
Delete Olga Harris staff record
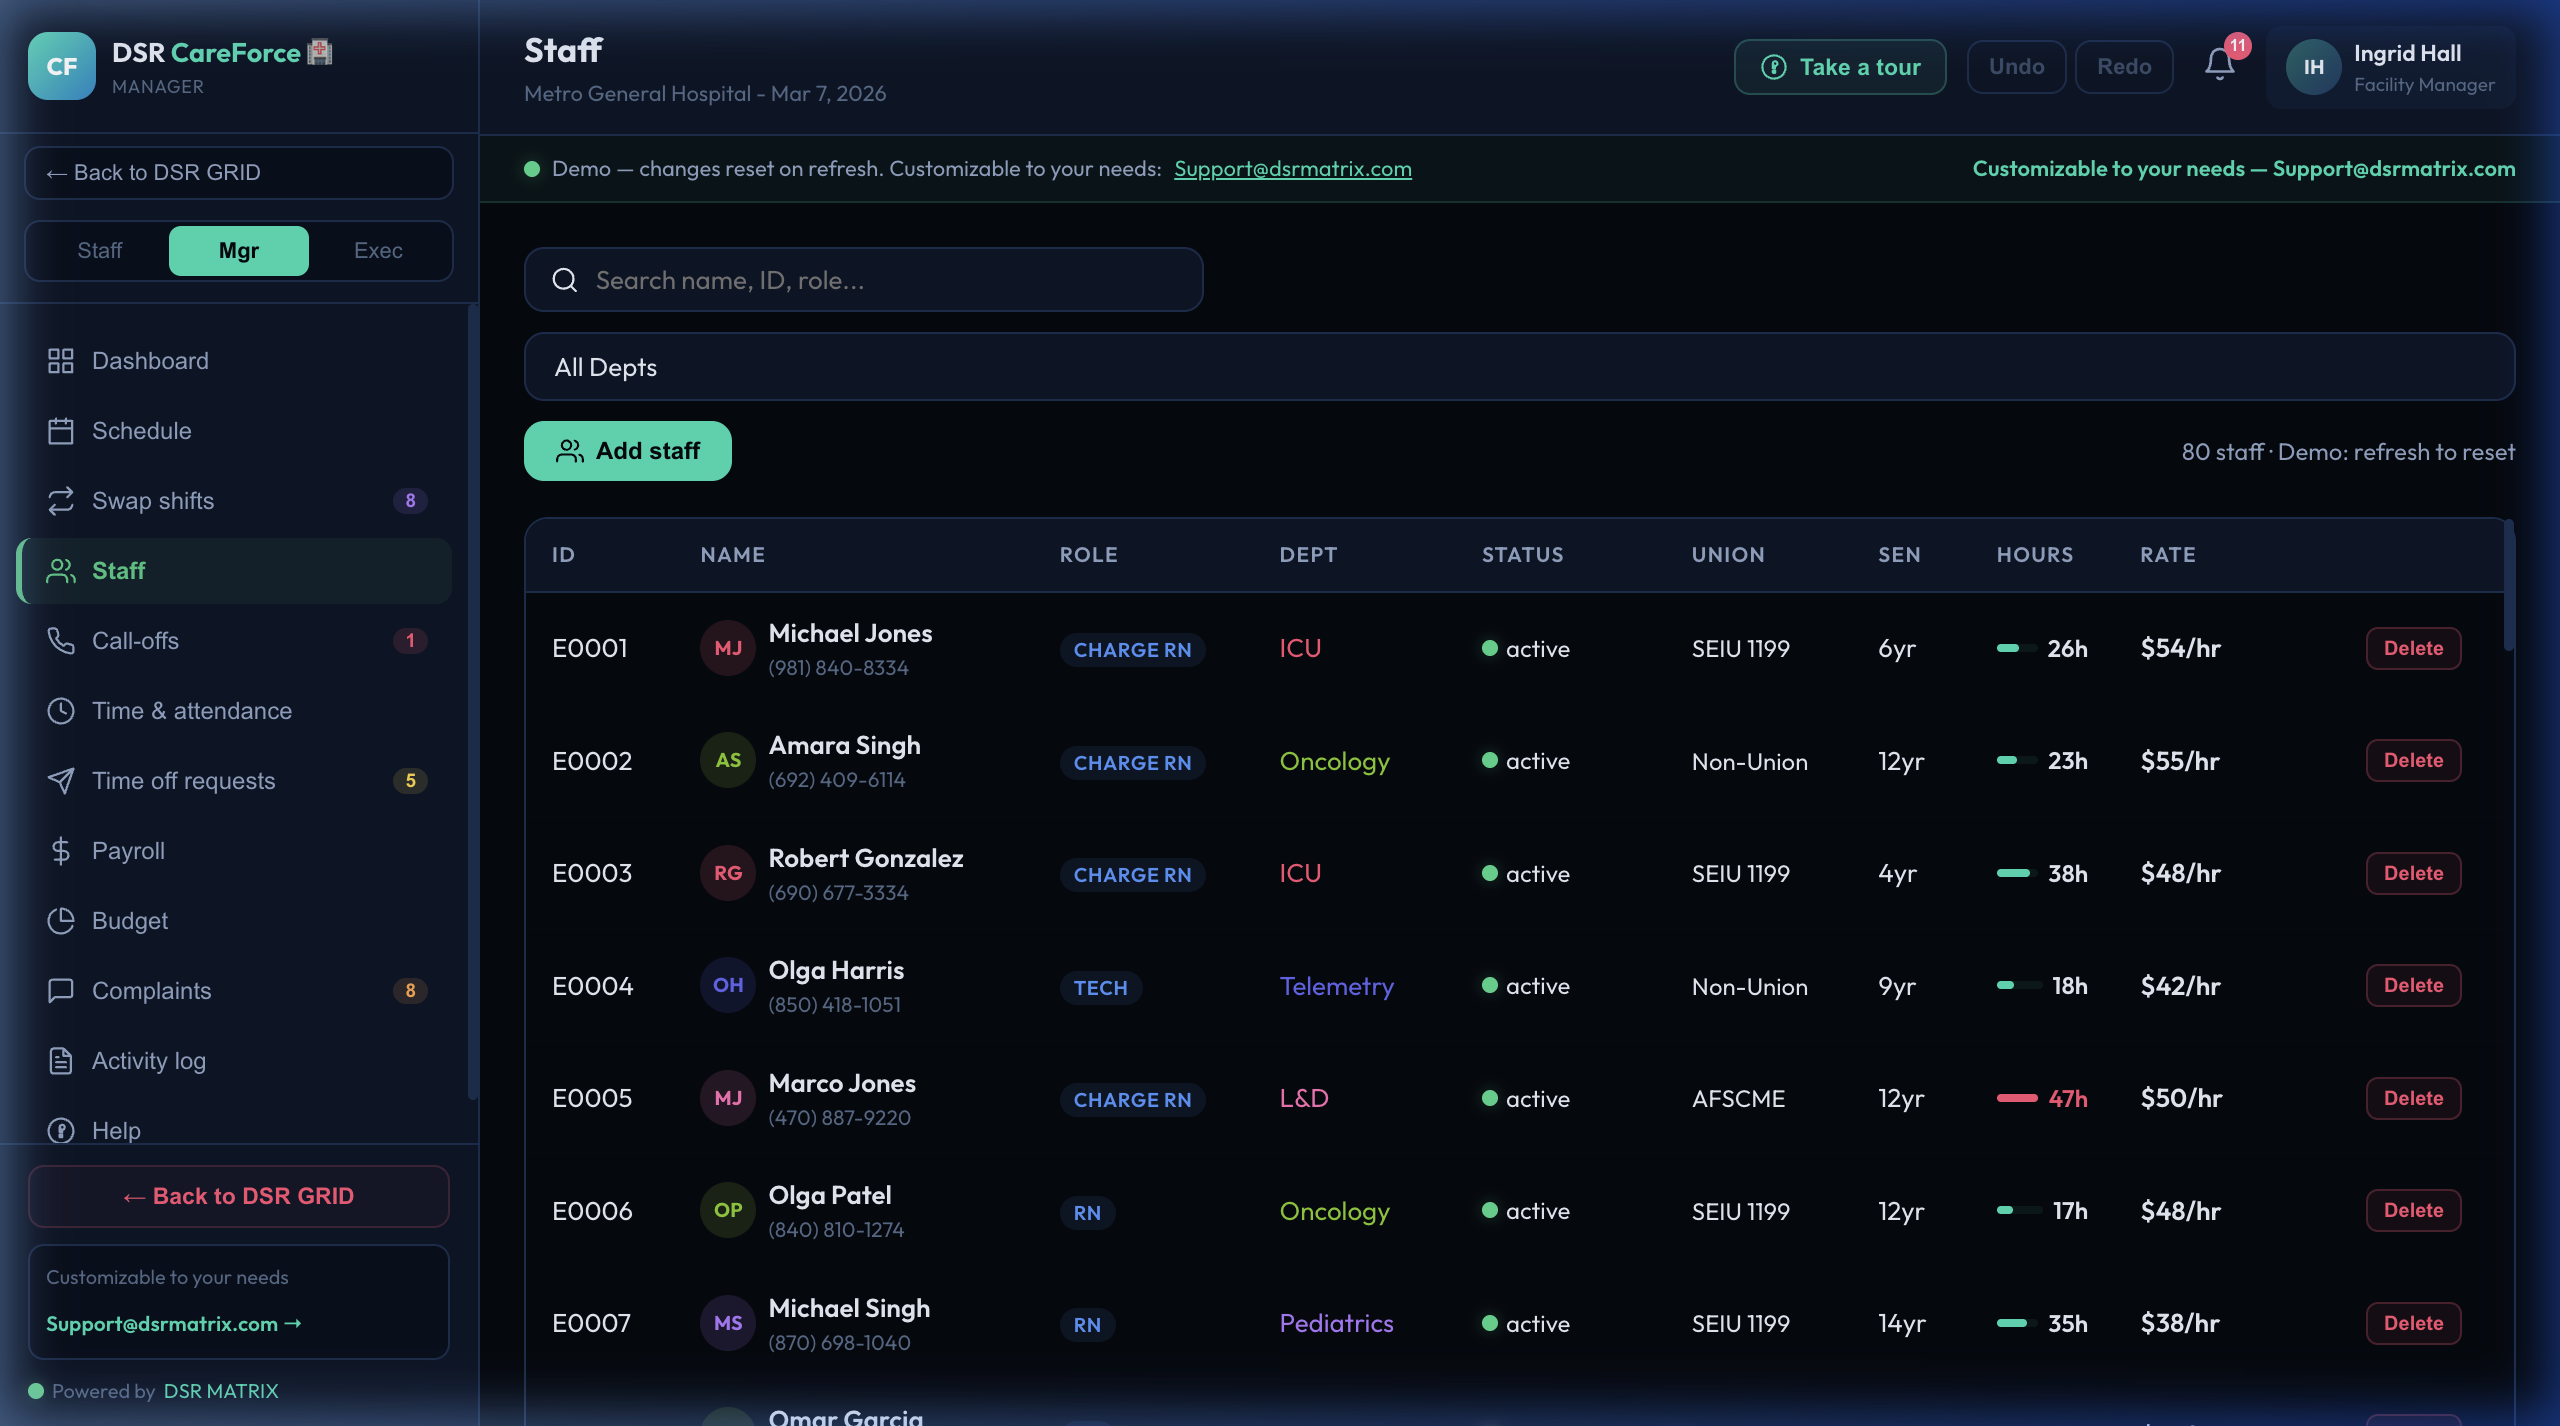click(x=2412, y=986)
